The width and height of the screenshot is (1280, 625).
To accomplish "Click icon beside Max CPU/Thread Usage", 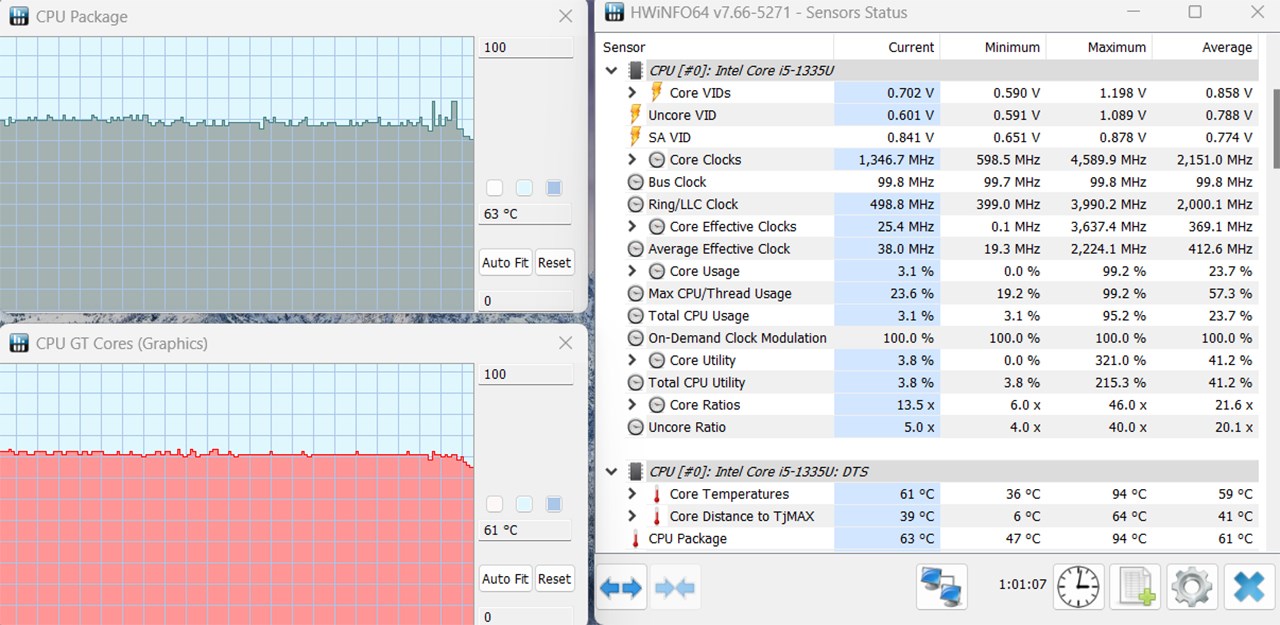I will click(x=635, y=293).
